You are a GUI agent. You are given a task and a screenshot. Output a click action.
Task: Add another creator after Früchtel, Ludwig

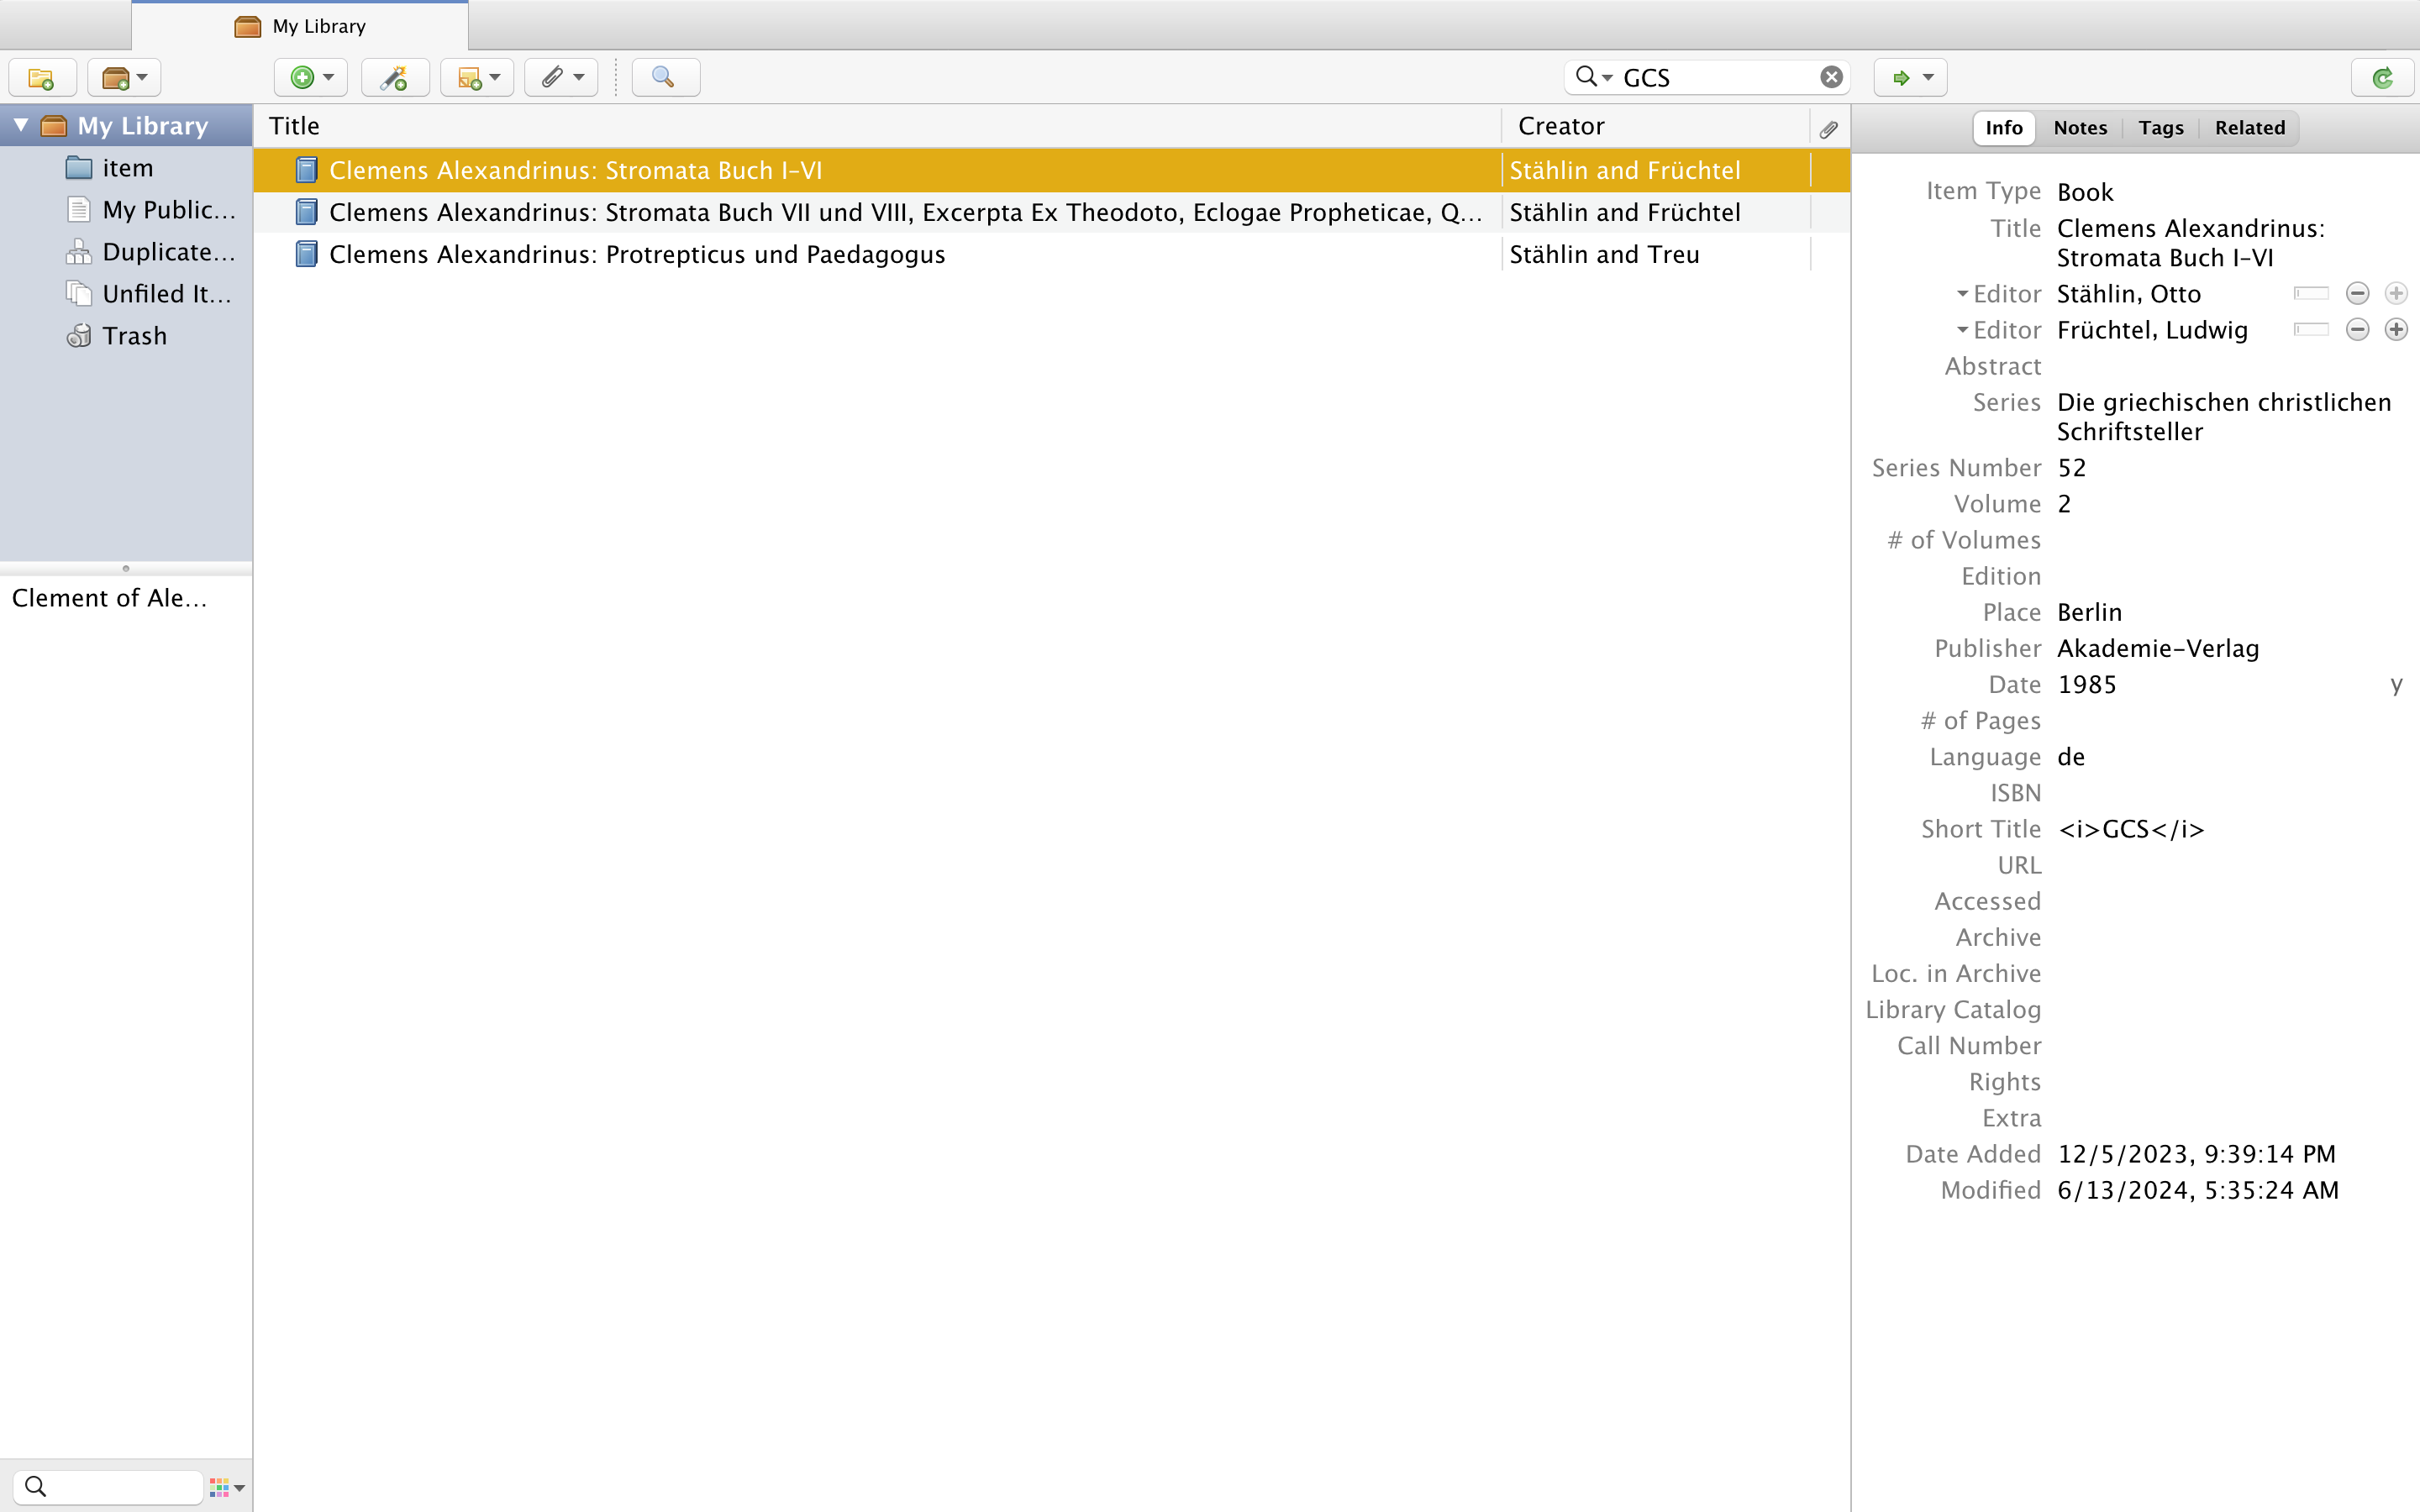pyautogui.click(x=2396, y=330)
